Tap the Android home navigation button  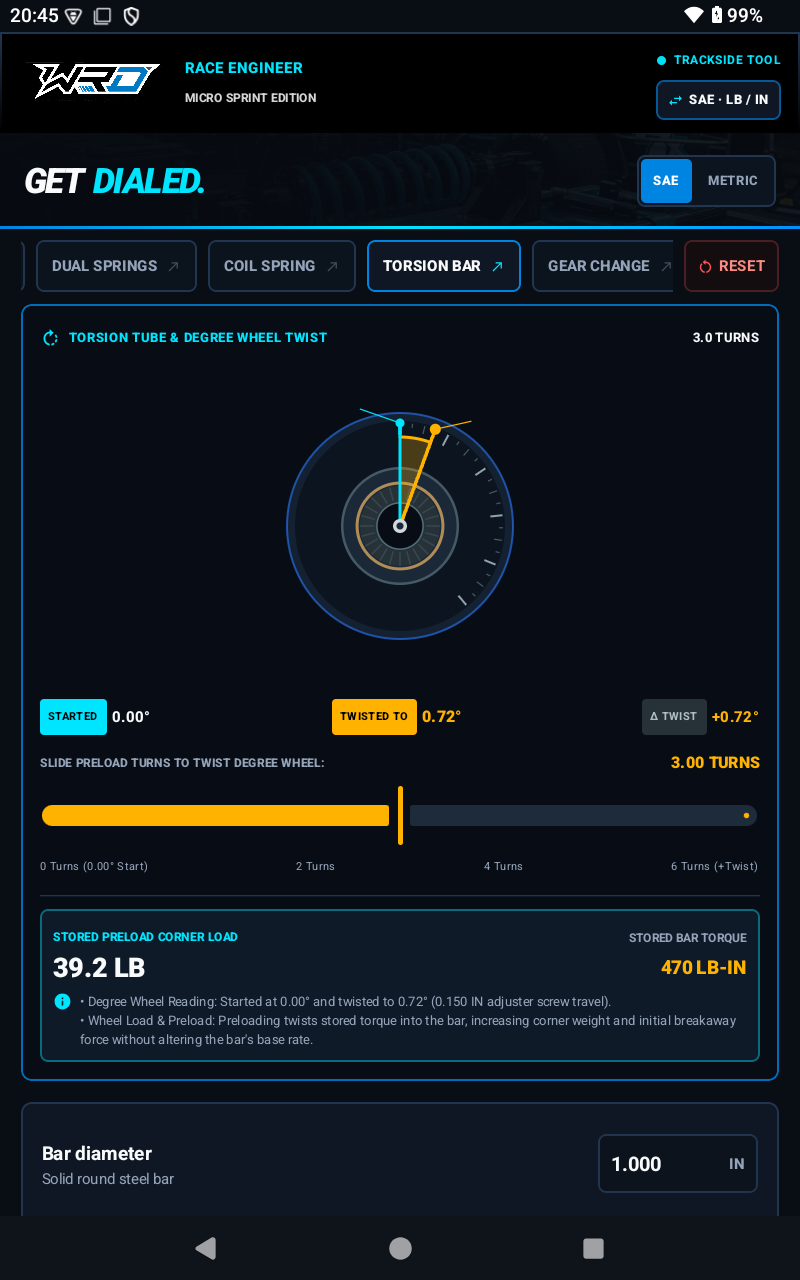400,1247
